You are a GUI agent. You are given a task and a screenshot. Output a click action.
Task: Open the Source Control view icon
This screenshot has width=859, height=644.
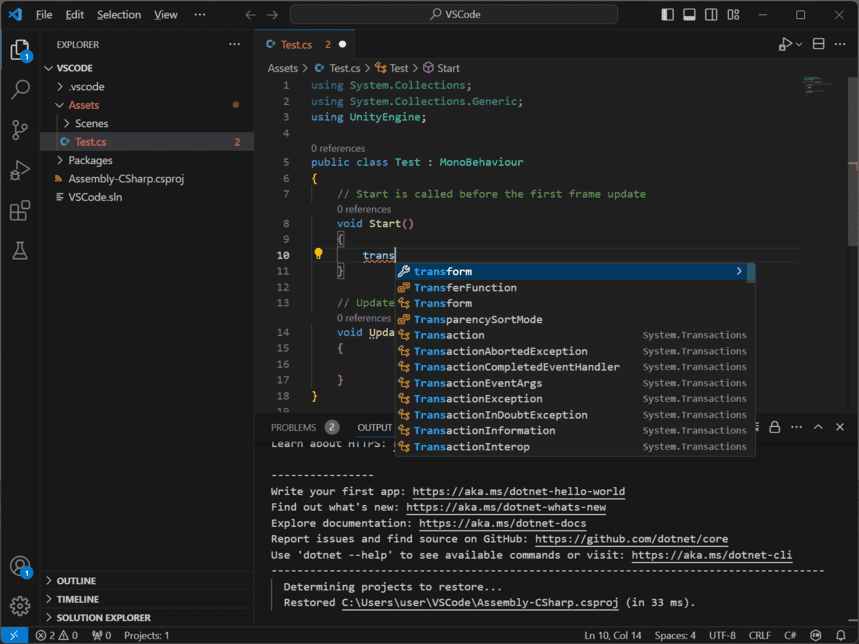[20, 130]
